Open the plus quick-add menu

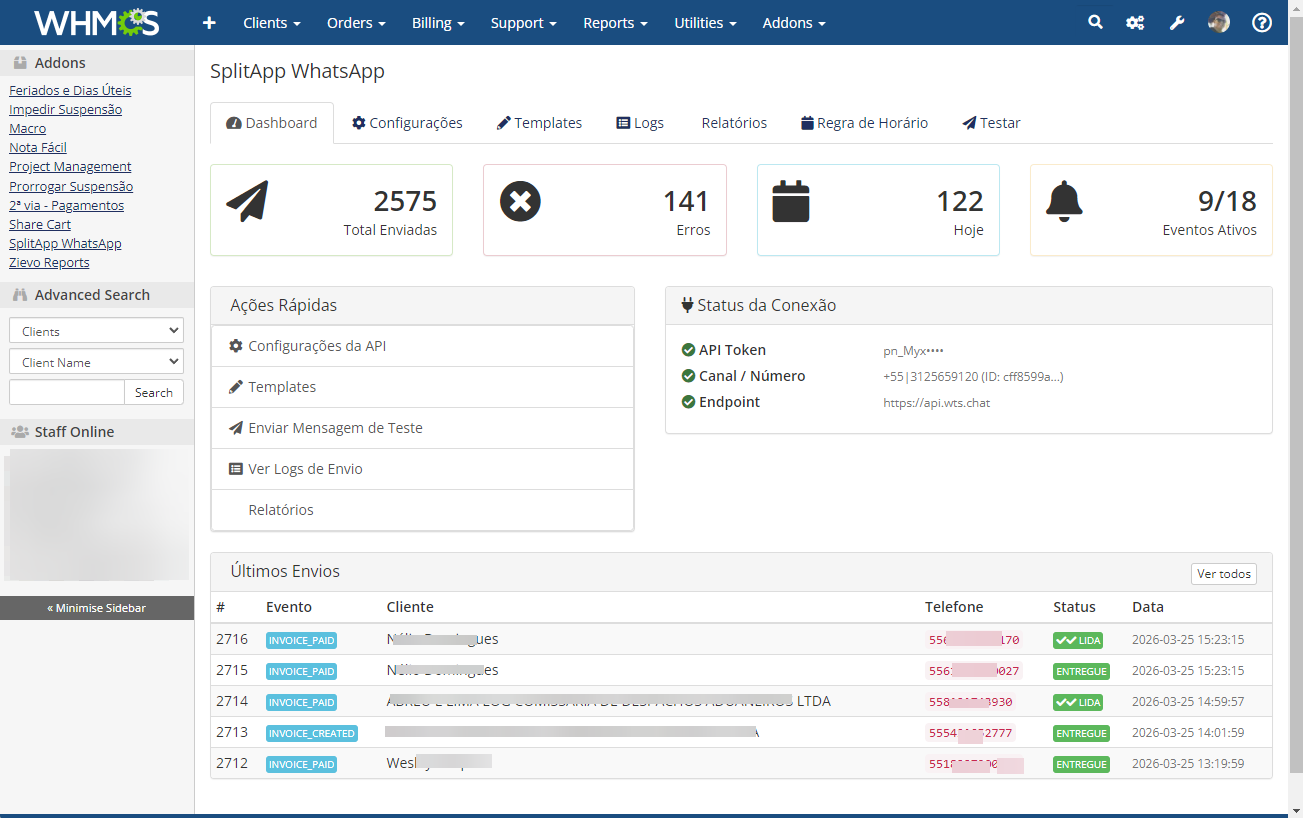[209, 22]
